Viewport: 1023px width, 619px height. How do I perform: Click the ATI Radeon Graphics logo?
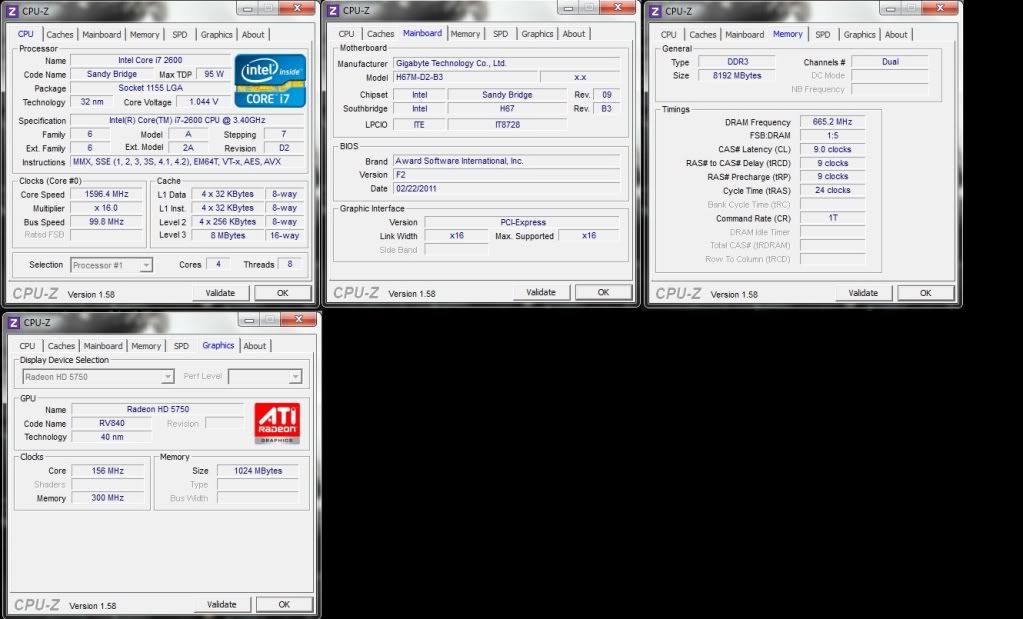click(277, 423)
